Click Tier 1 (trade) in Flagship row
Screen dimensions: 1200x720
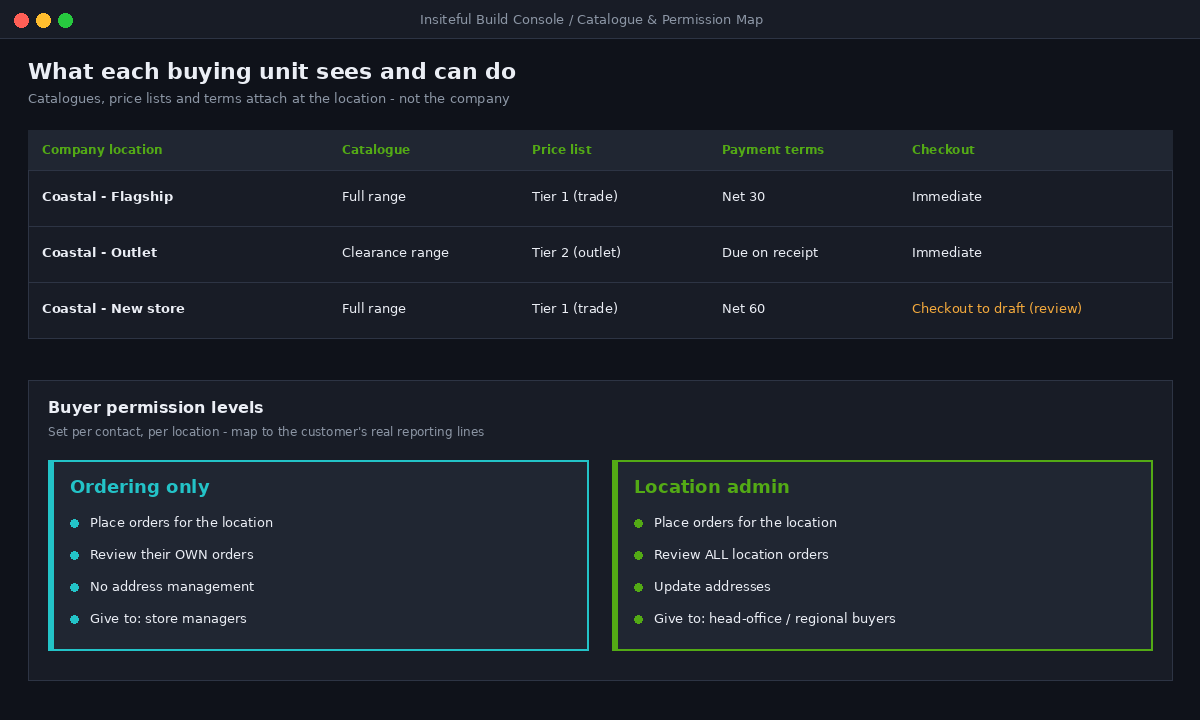click(x=575, y=197)
